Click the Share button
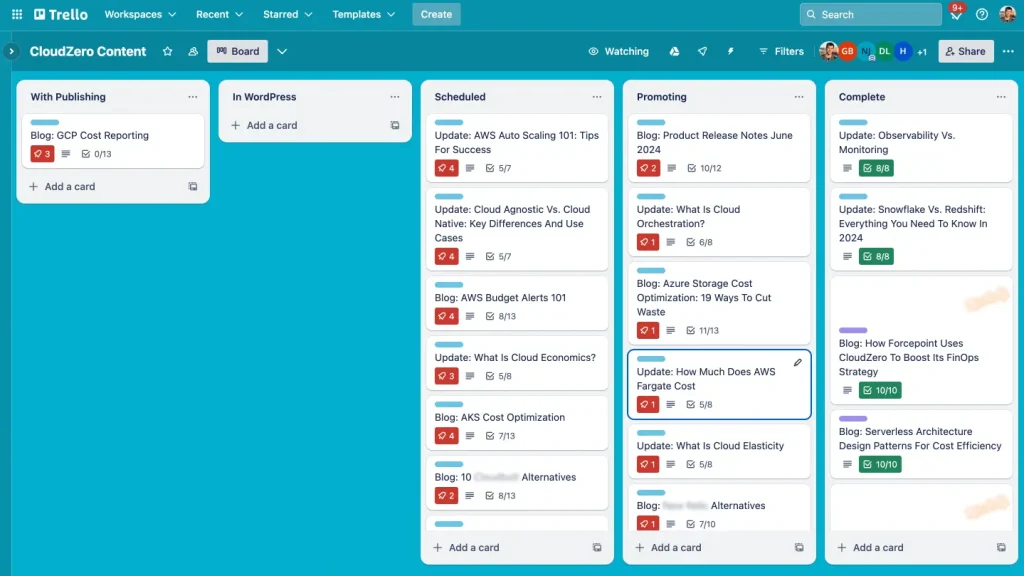Viewport: 1024px width, 576px height. tap(965, 51)
